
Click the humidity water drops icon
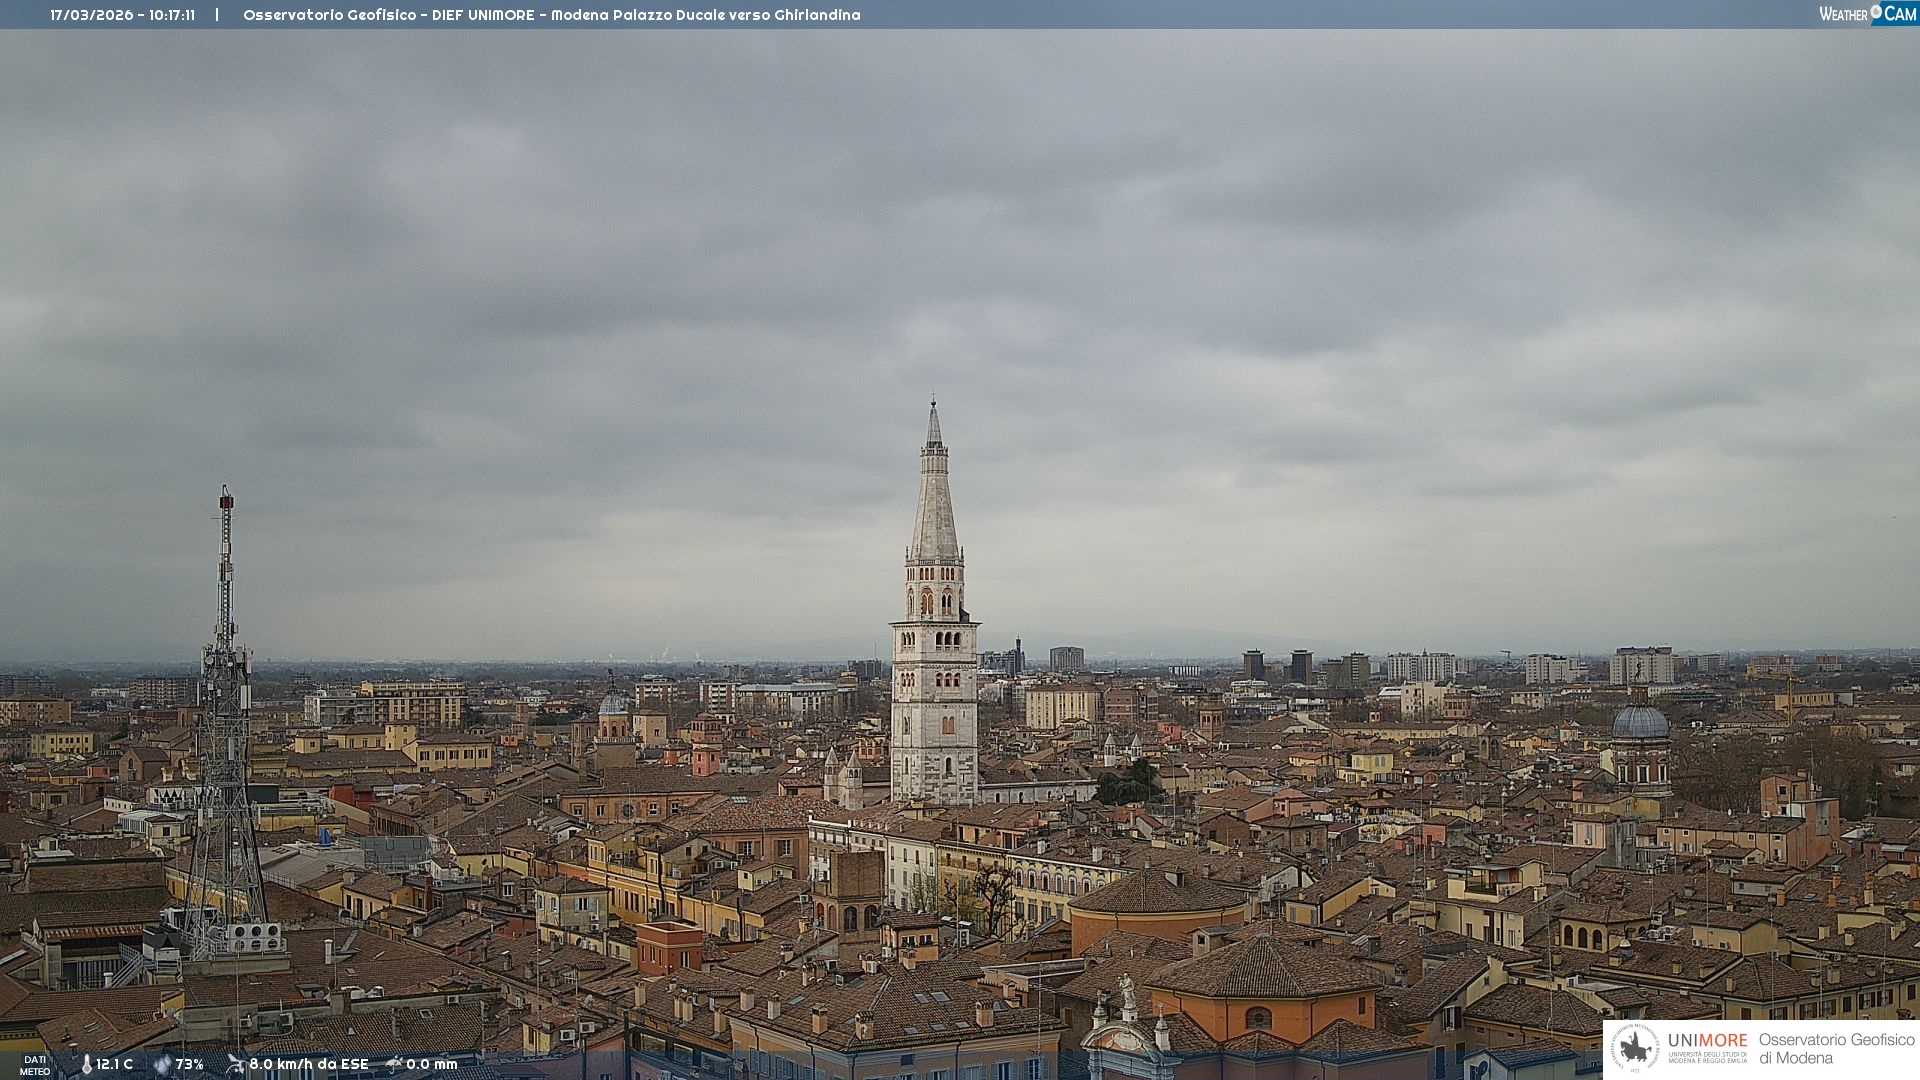pos(162,1065)
